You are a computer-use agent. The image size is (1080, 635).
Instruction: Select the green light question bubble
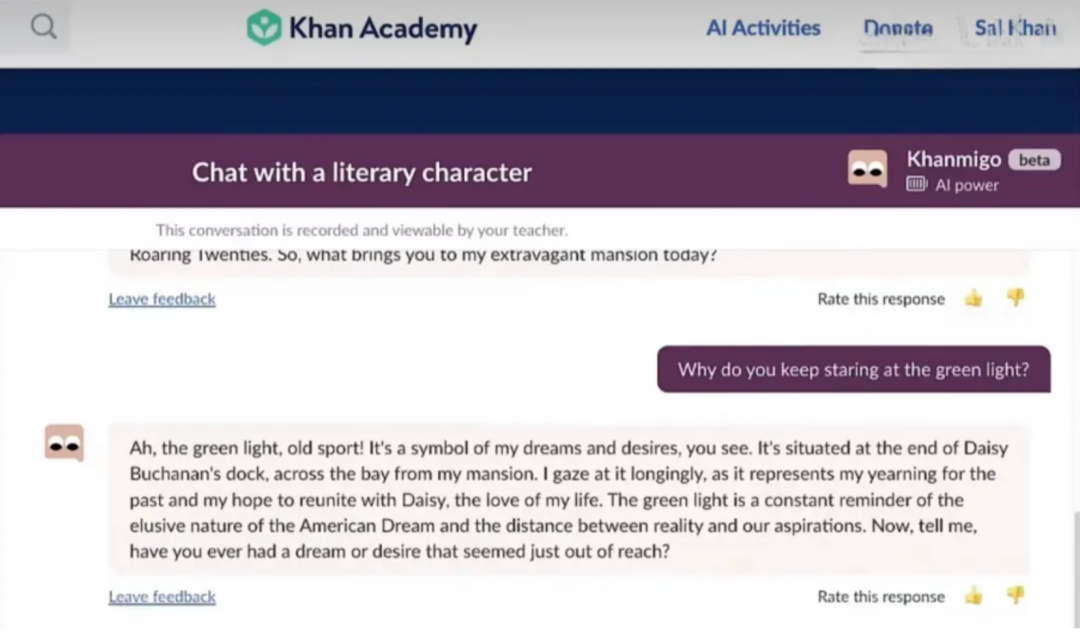click(x=853, y=370)
